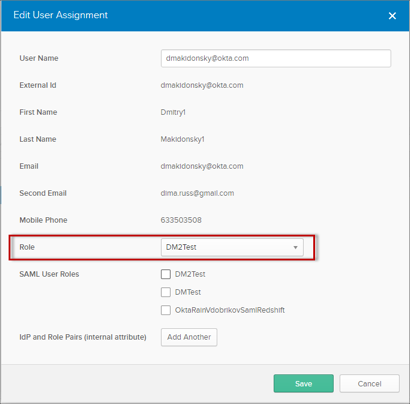Check the DM2Test SAML role checkbox
This screenshot has height=404, width=410.
(166, 274)
